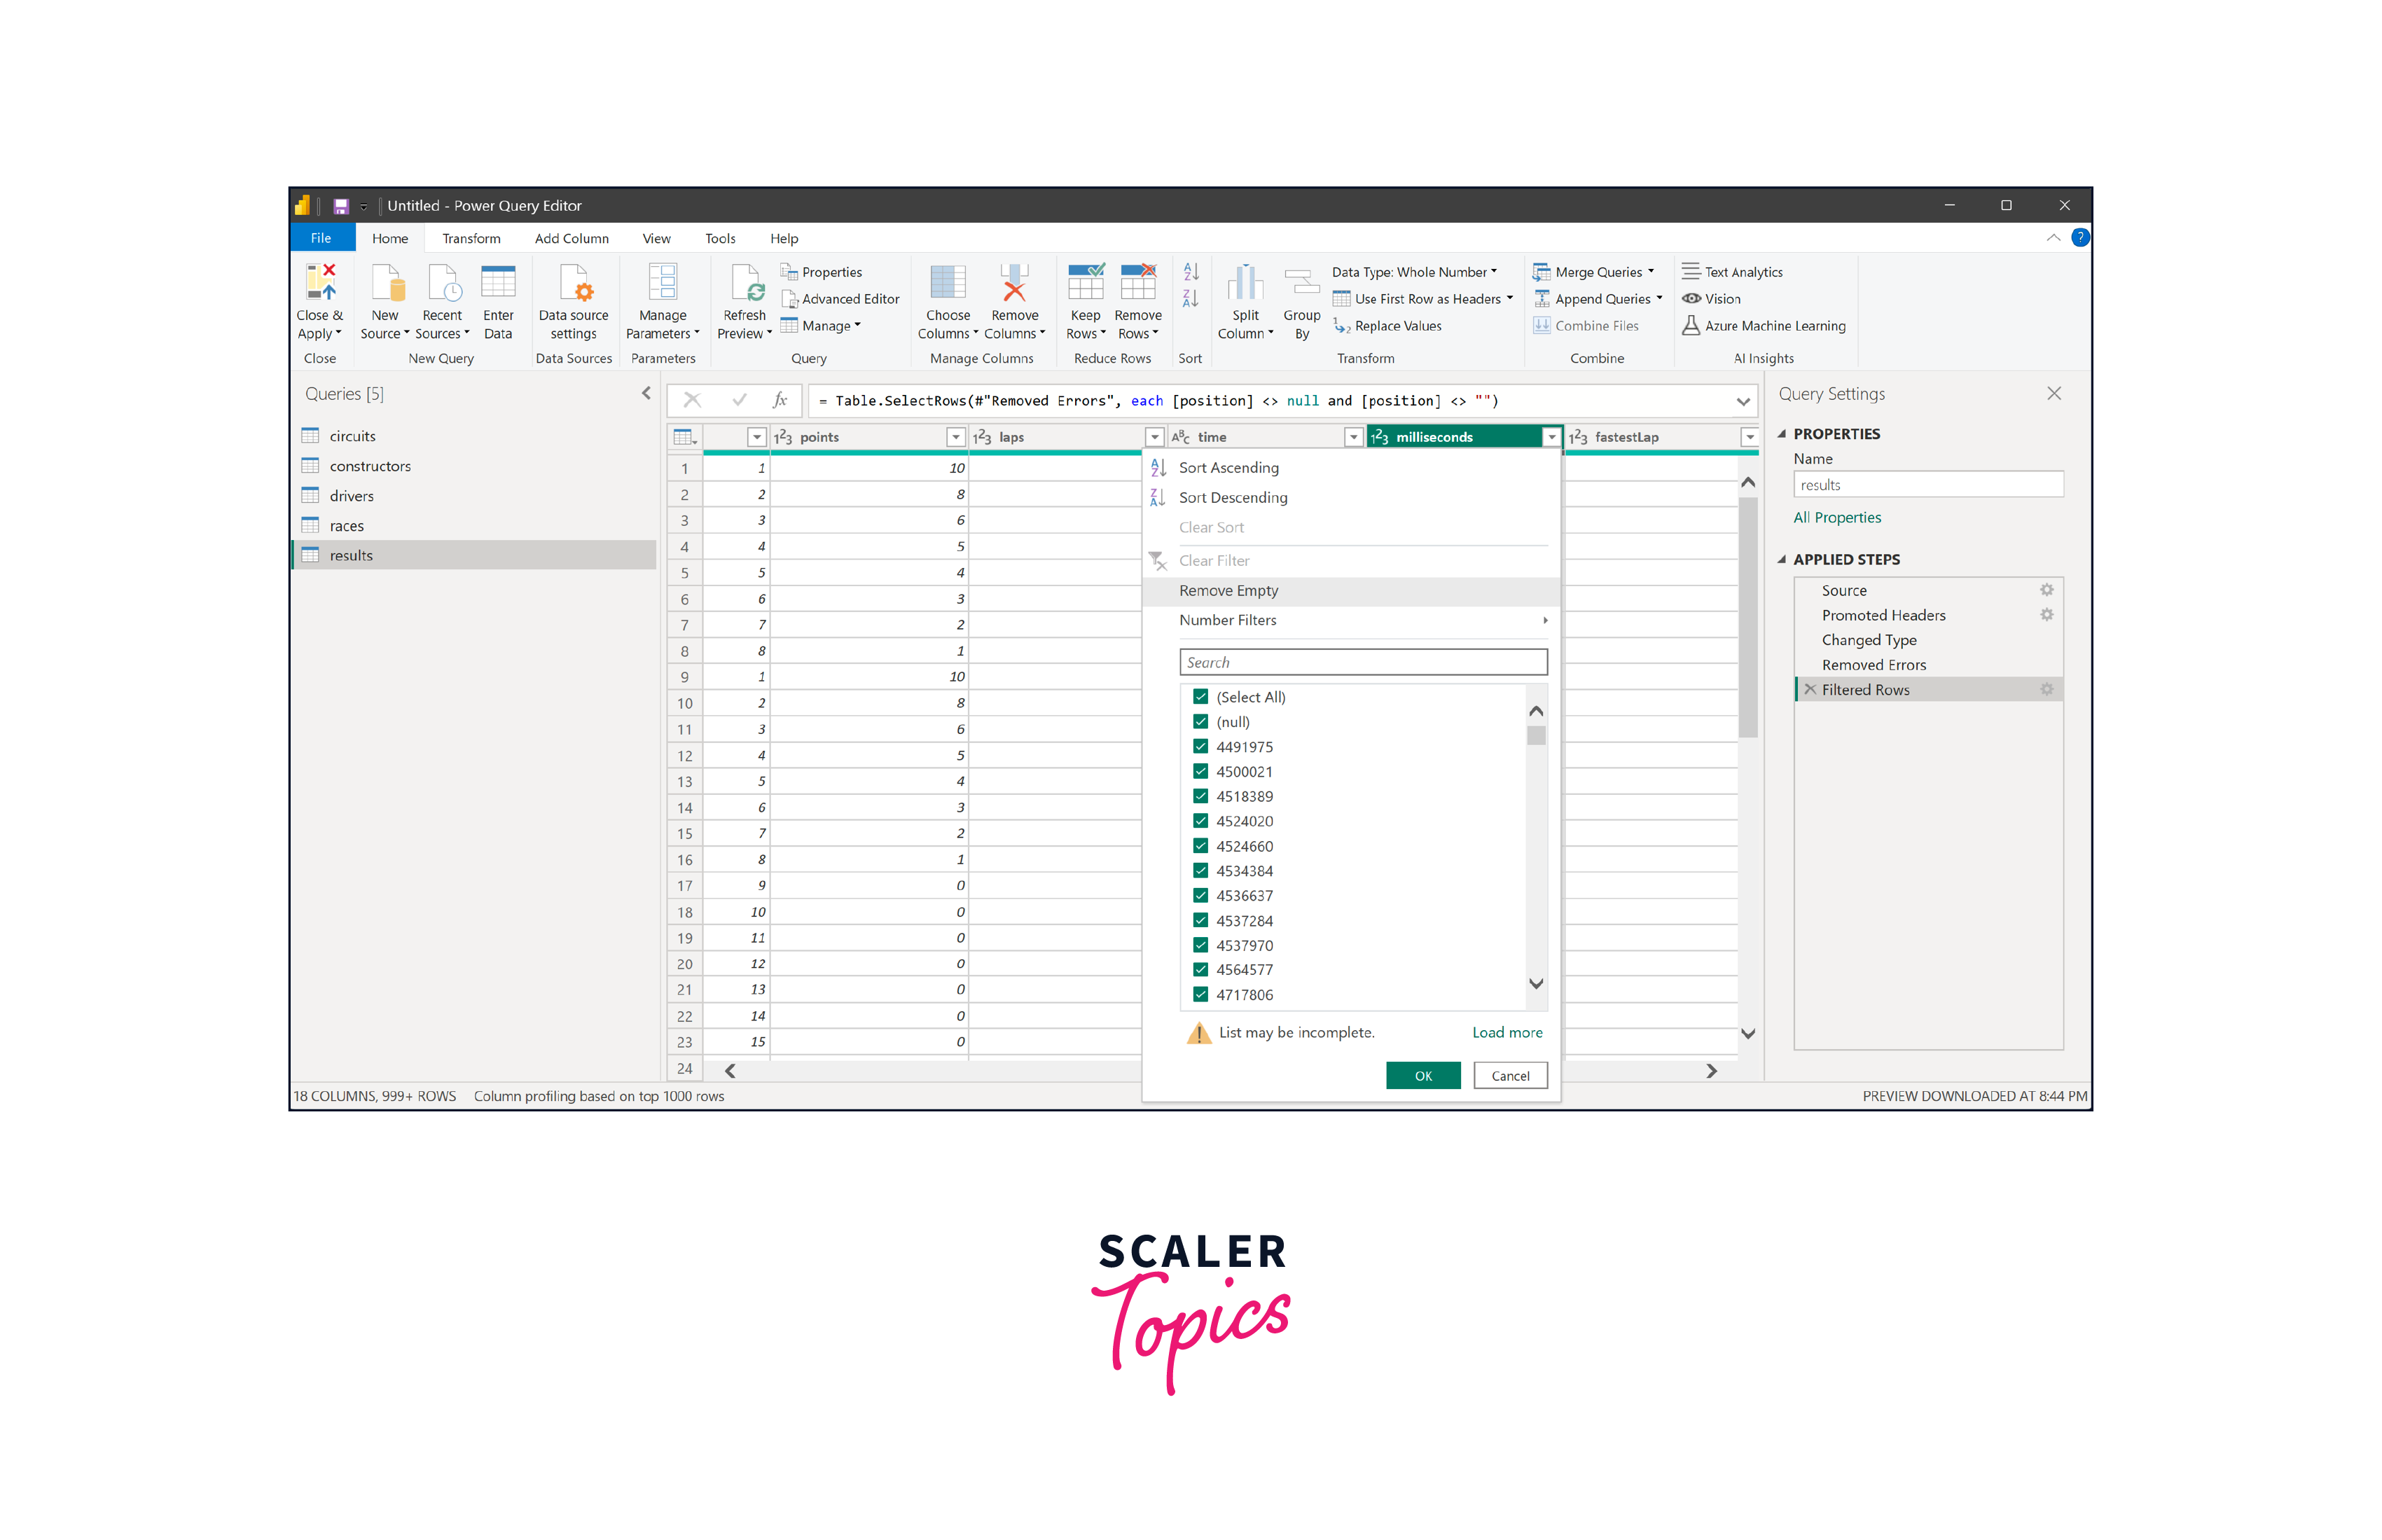Open Advanced Editor from the ribbon
Image resolution: width=2382 pixels, height=1540 pixels.
(849, 299)
